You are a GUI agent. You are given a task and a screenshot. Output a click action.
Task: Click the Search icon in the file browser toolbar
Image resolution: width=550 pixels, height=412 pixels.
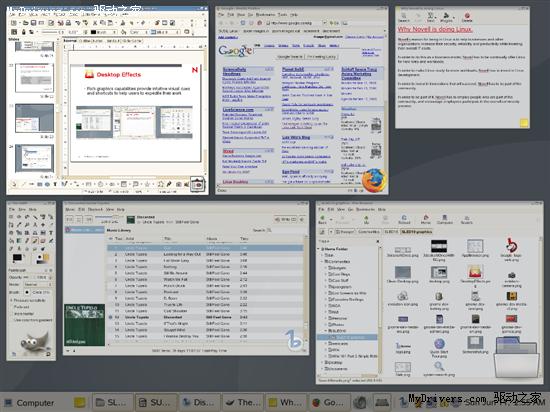[x=467, y=220]
